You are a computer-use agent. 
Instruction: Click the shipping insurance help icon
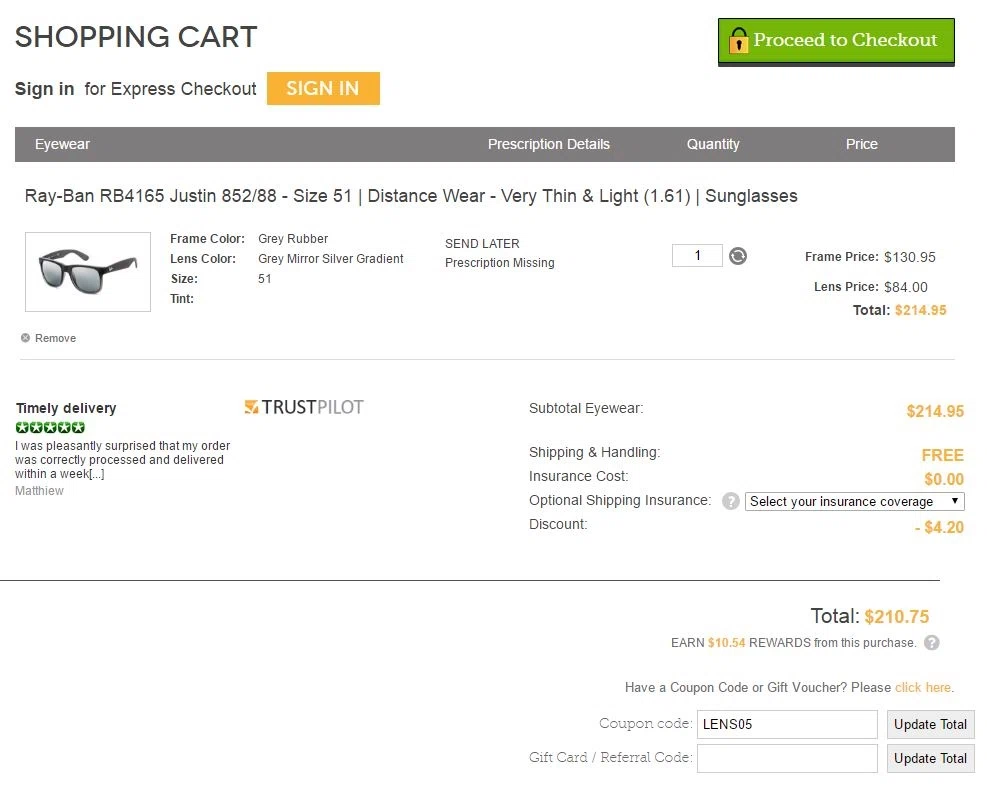pyautogui.click(x=730, y=501)
